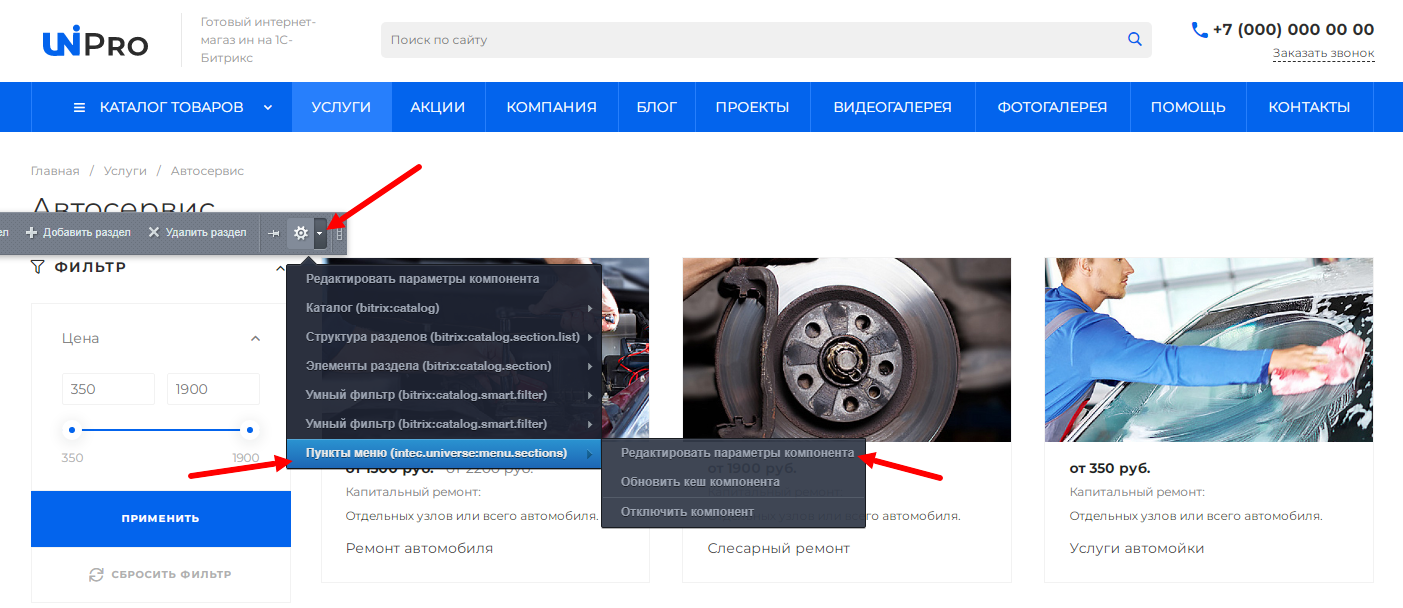
Task: Open the car wash service photo
Action: coord(1208,350)
